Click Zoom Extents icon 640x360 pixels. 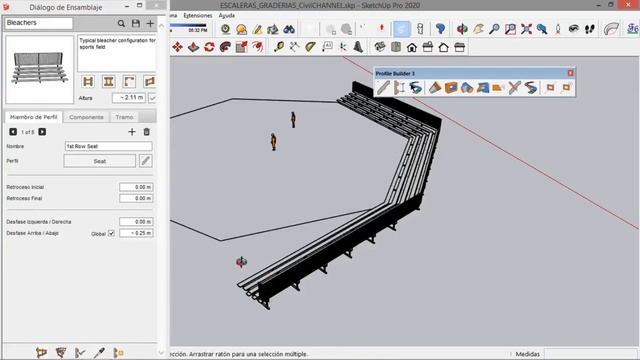click(526, 29)
